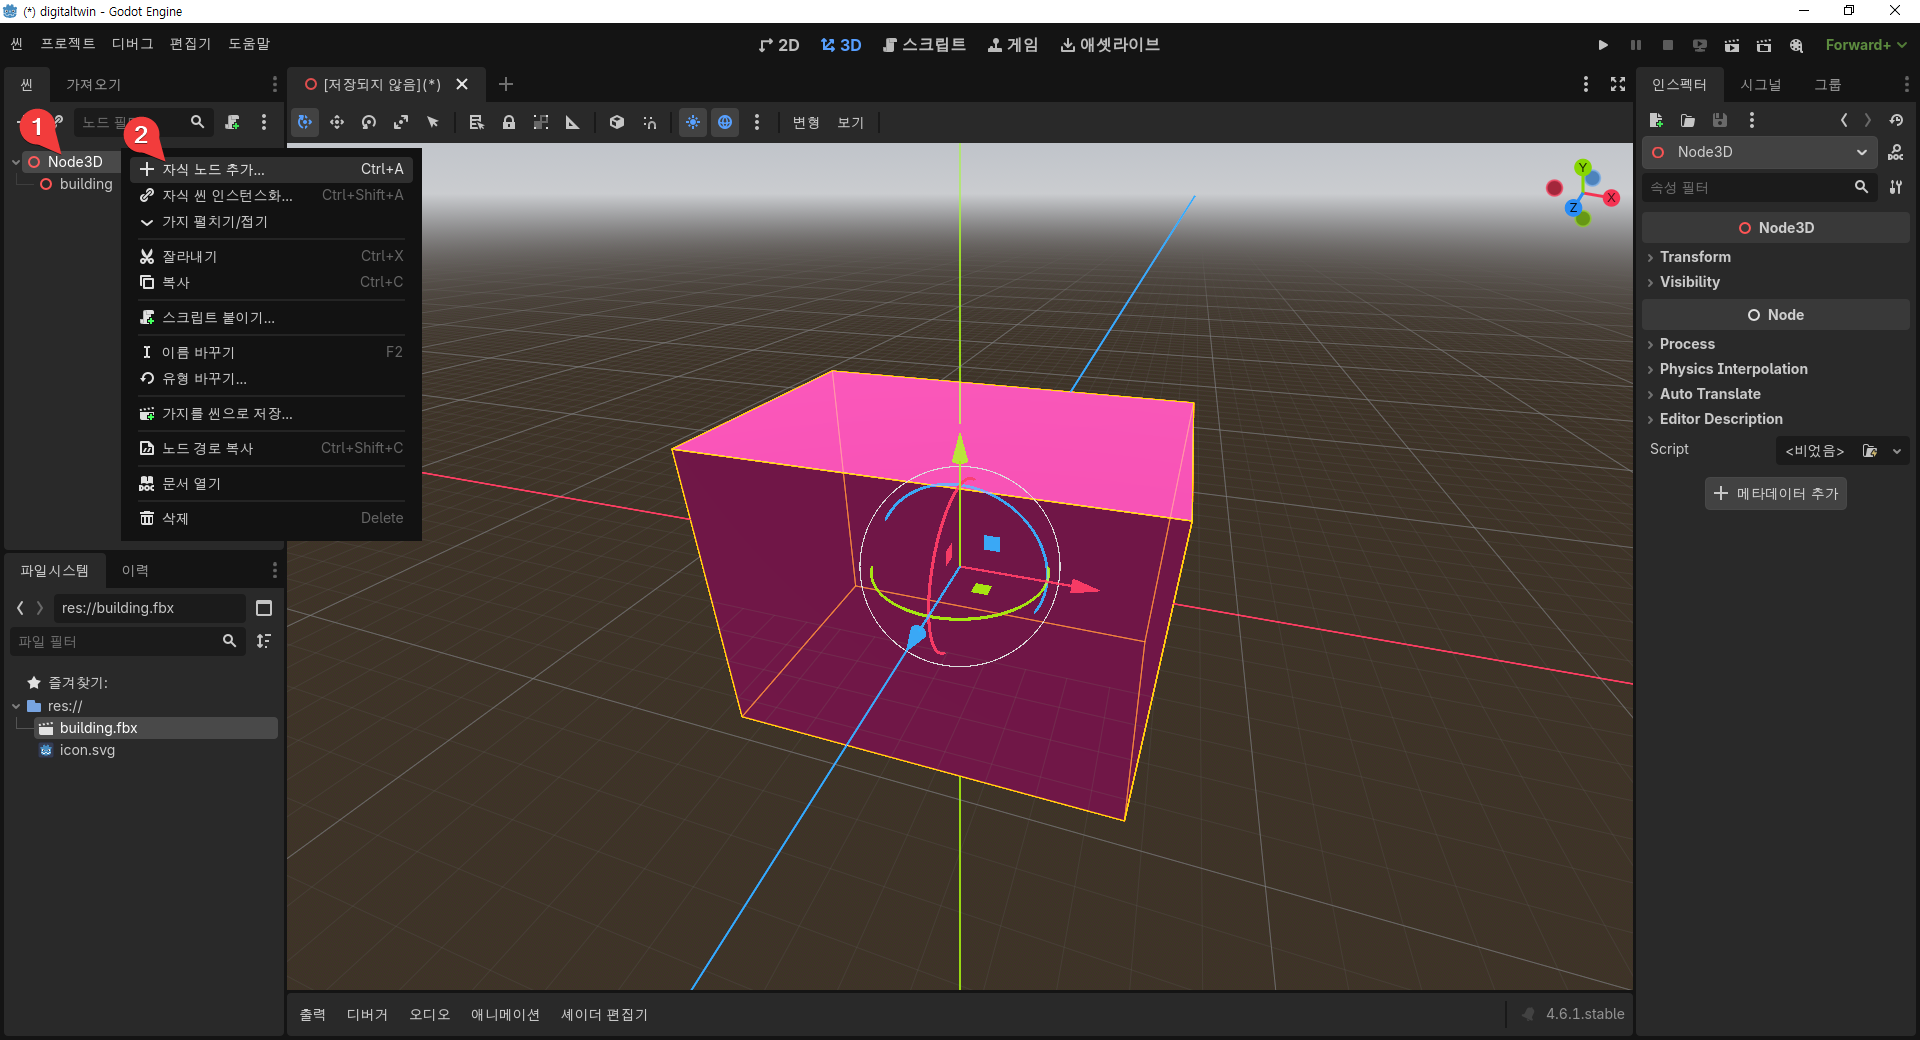Switch to the 시그널 tab
1920x1040 pixels.
pyautogui.click(x=1760, y=85)
